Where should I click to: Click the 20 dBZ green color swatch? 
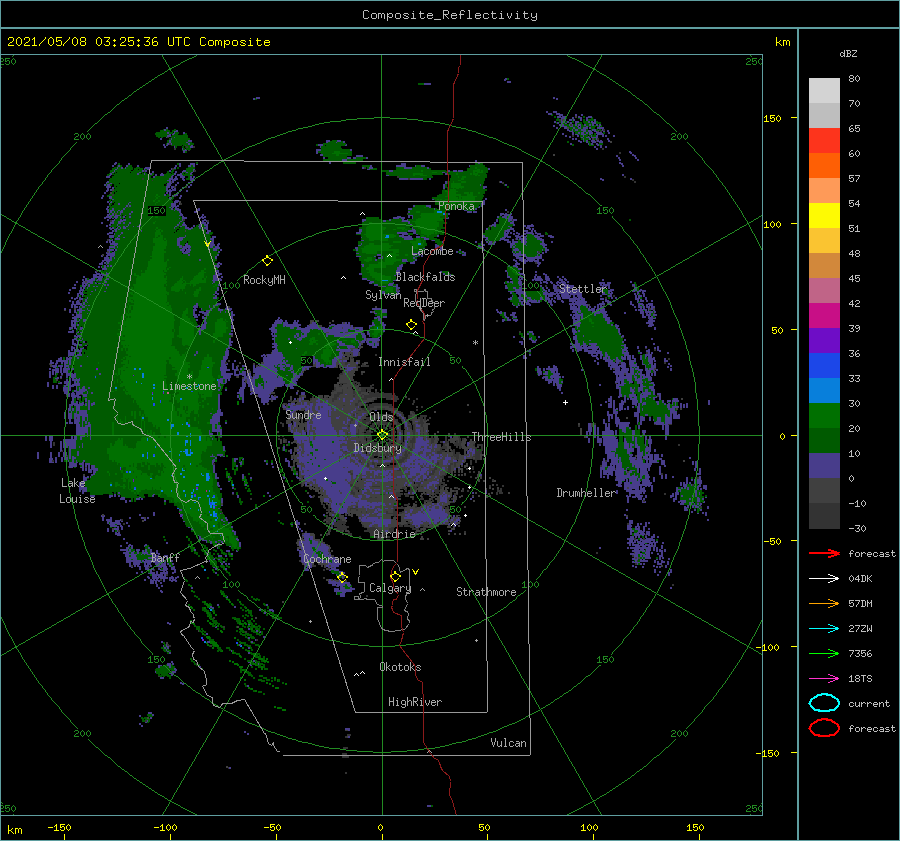pyautogui.click(x=824, y=415)
